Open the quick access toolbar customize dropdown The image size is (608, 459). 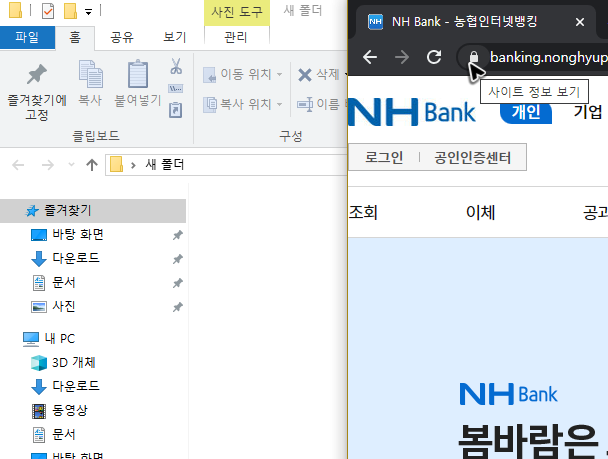(89, 12)
